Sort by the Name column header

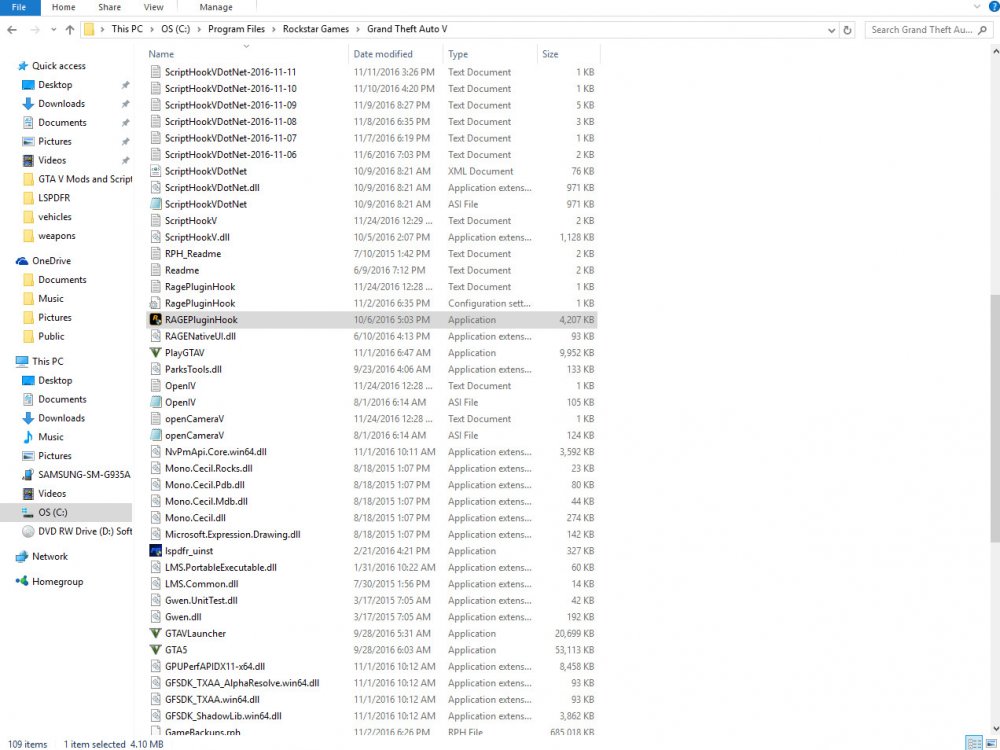click(x=247, y=54)
